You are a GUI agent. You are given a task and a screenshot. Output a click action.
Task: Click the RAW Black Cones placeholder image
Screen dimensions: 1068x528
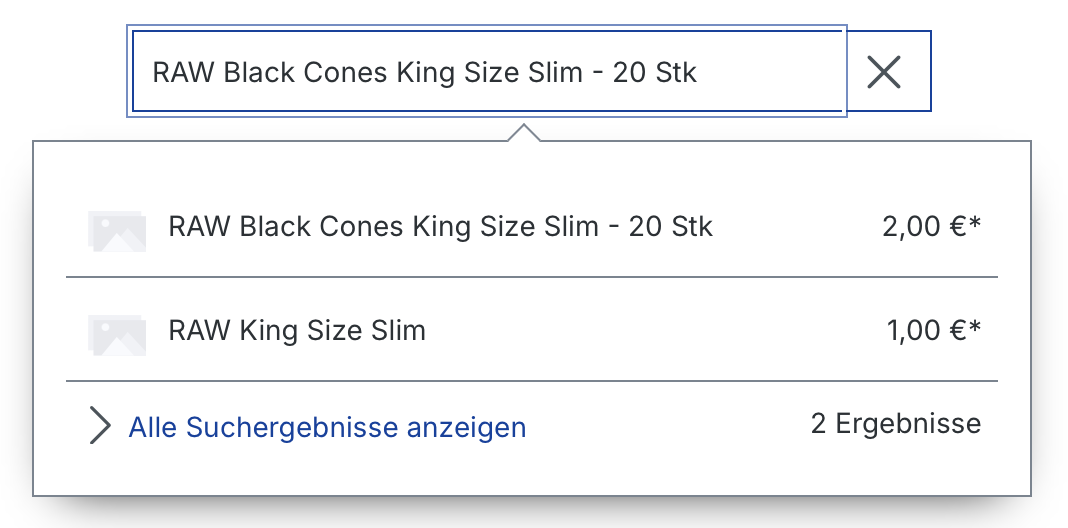click(x=116, y=231)
